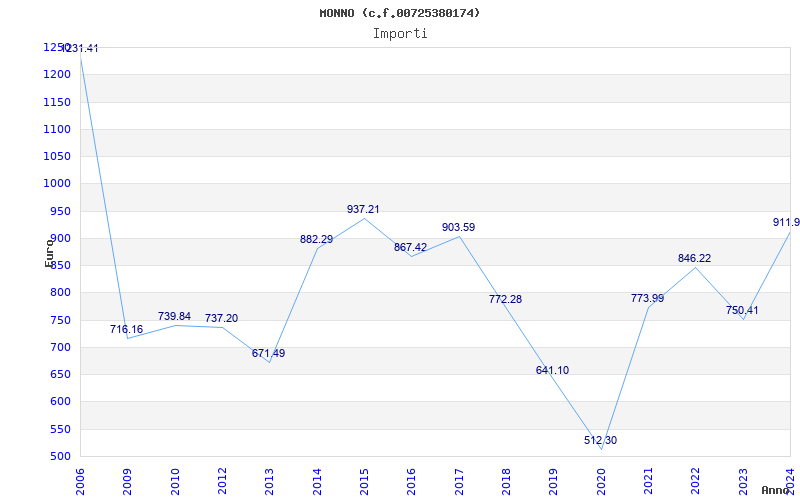Screen dimensions: 800x500
Task: Click the 700 y-axis tick label
Action: pyautogui.click(x=60, y=347)
